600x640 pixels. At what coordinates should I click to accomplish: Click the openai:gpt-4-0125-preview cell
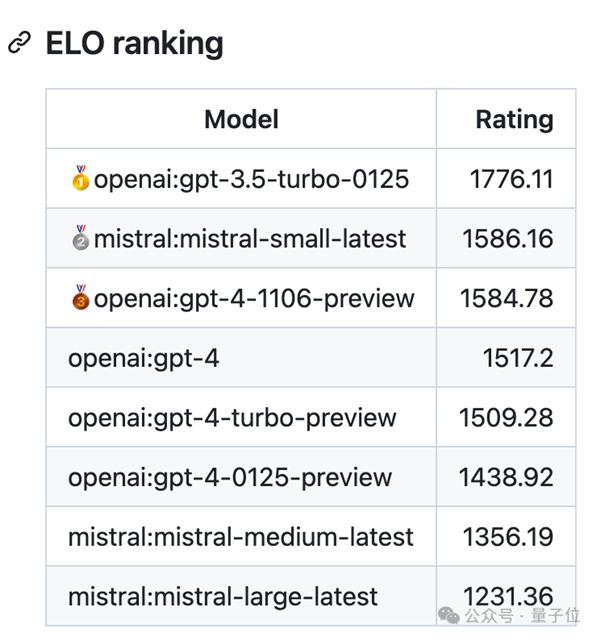230,477
